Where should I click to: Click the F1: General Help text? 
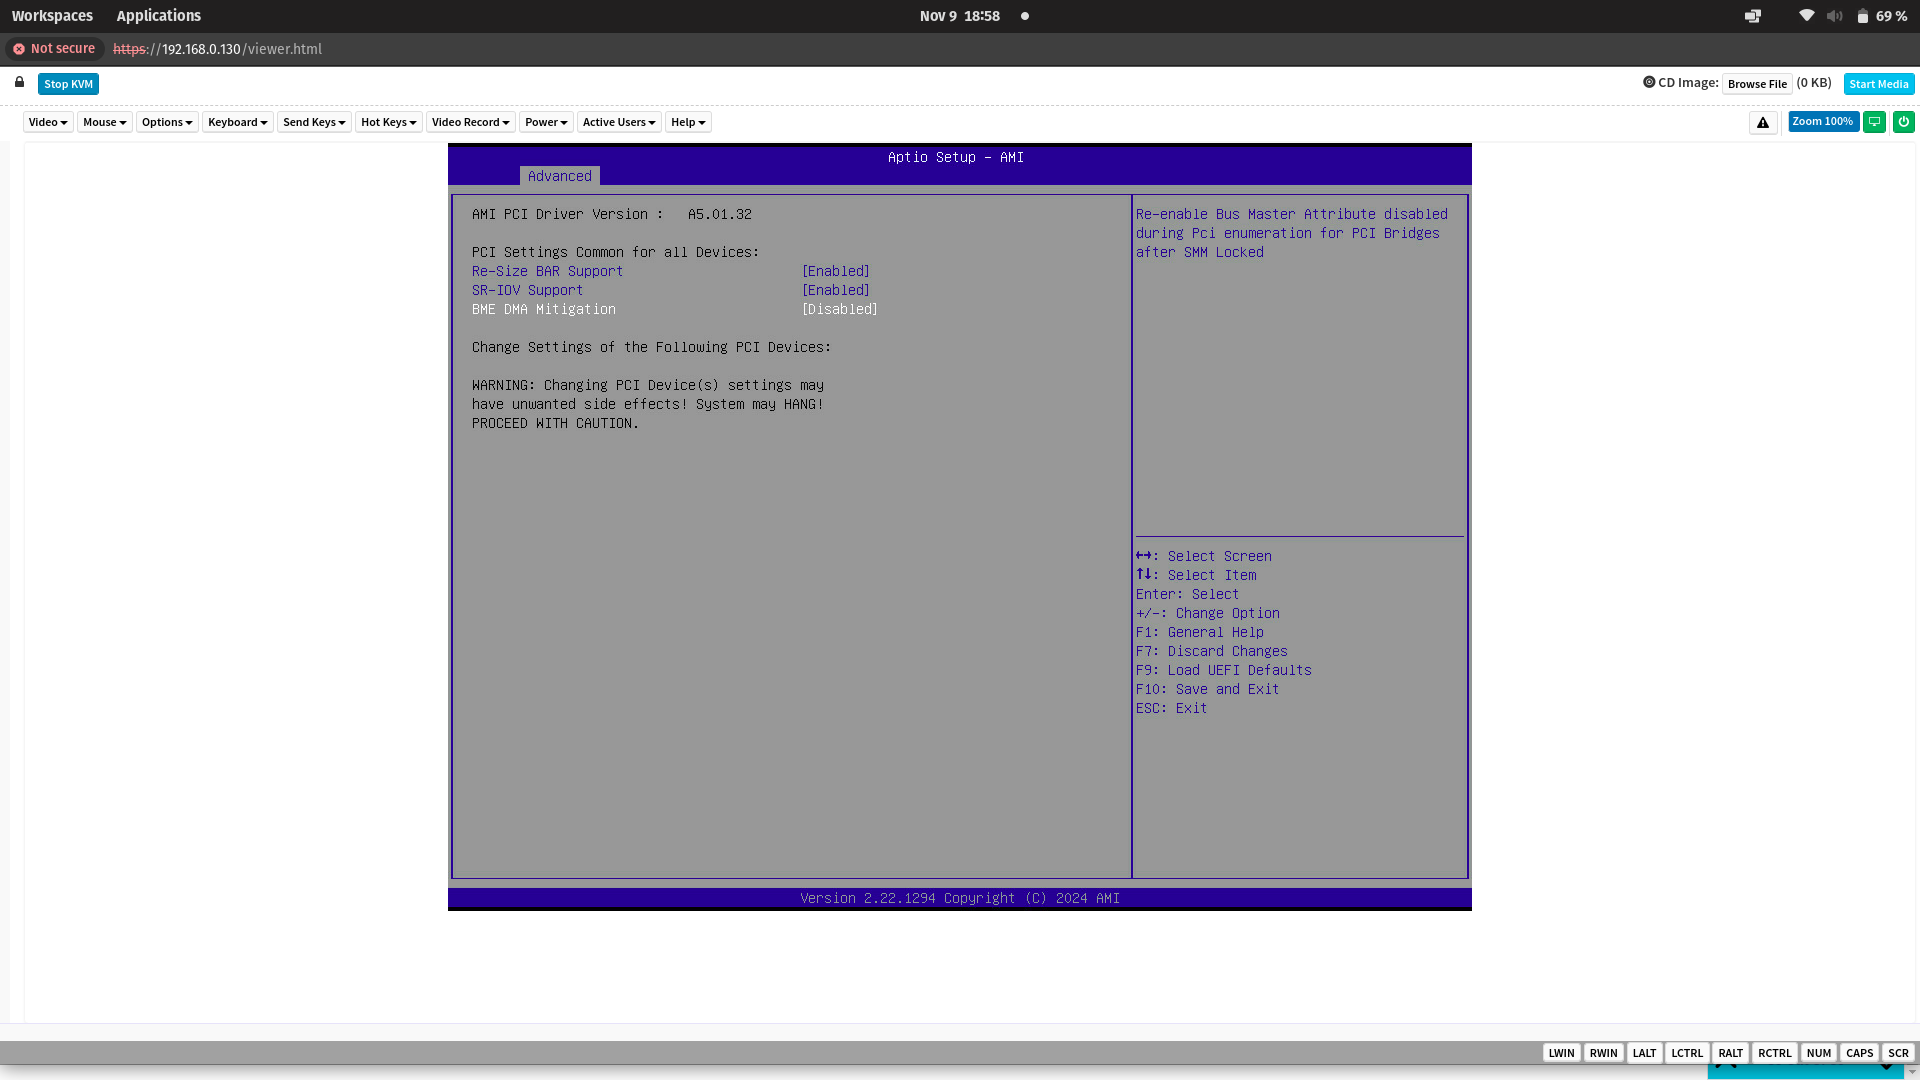1200,632
